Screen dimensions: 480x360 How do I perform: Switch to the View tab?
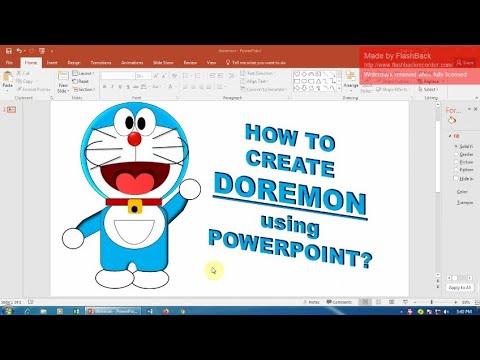point(211,62)
